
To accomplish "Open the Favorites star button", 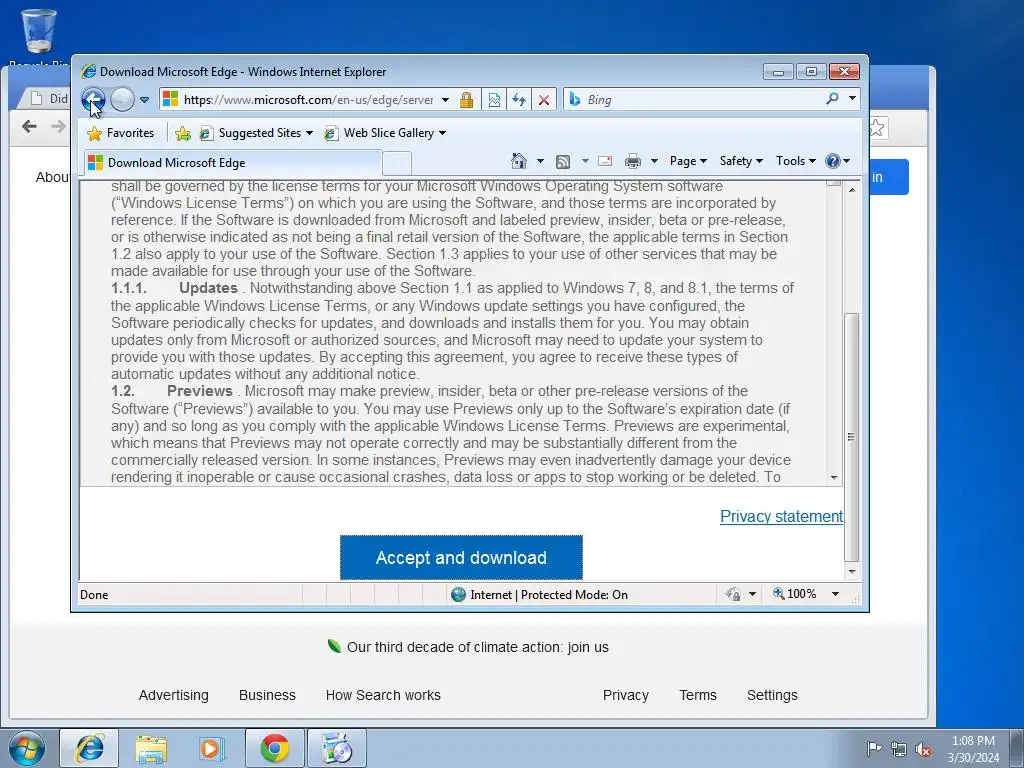I will 121,133.
